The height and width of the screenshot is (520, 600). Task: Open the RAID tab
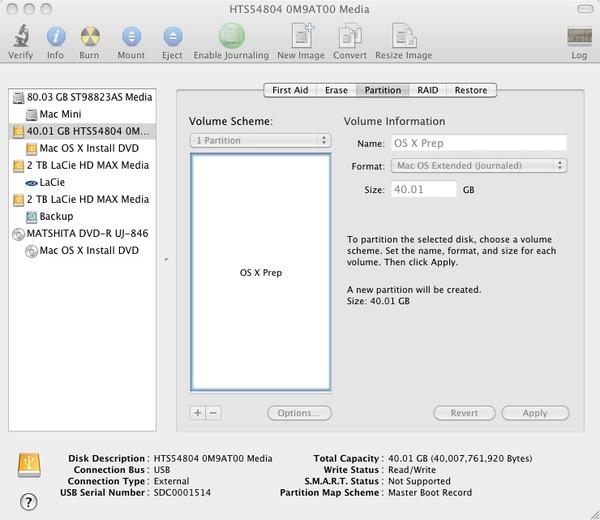427,90
